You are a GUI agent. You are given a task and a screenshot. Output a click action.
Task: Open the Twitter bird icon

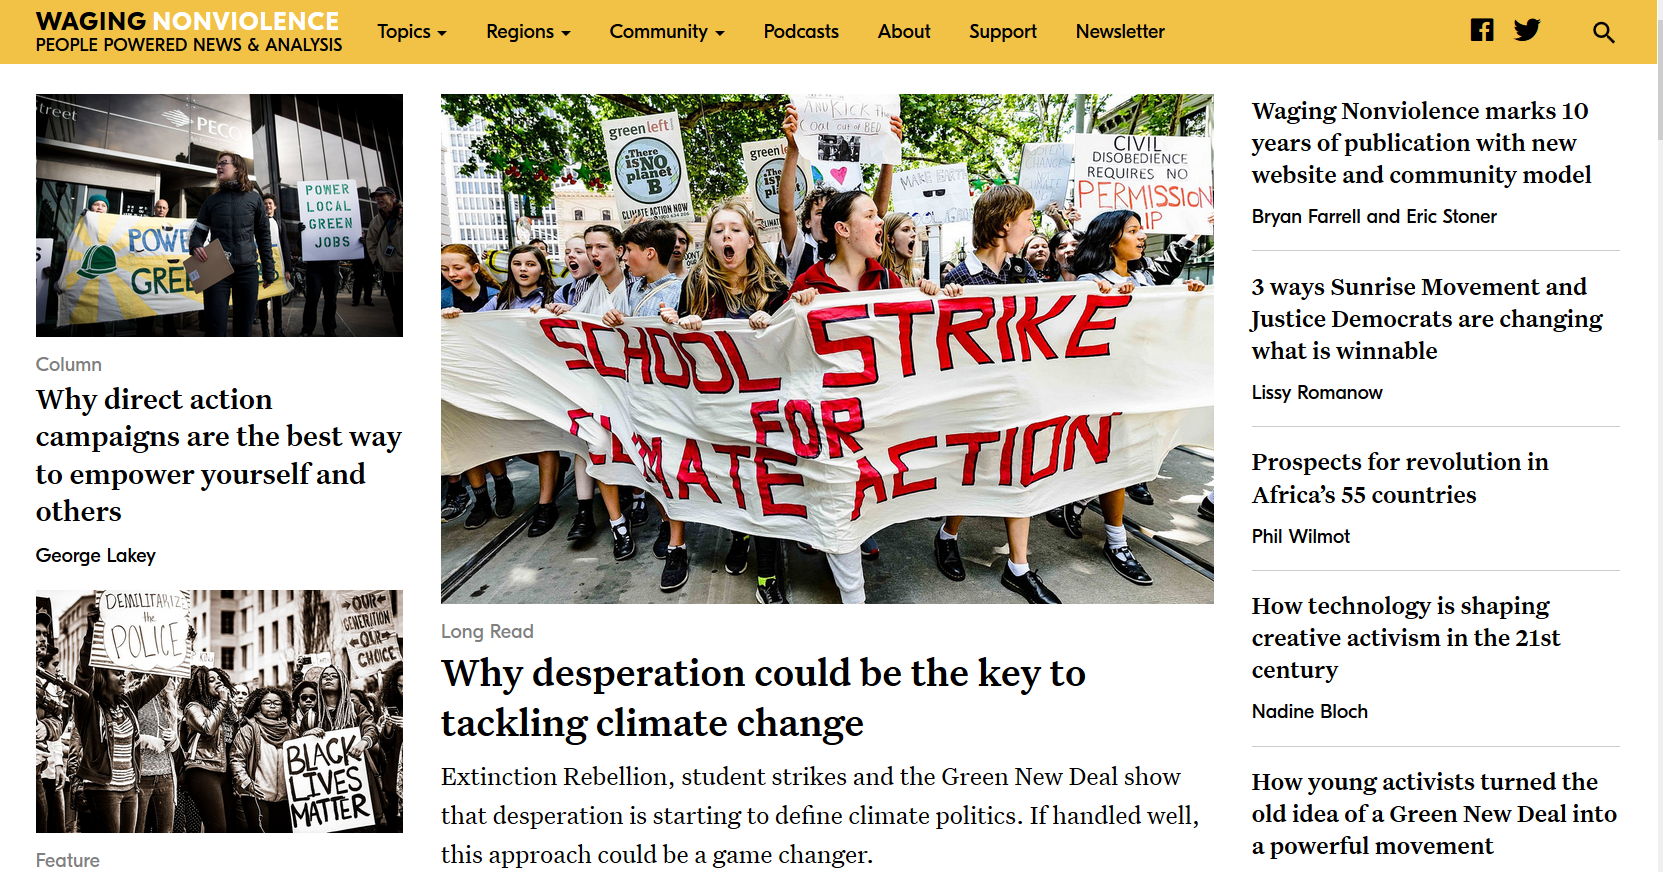(1526, 30)
